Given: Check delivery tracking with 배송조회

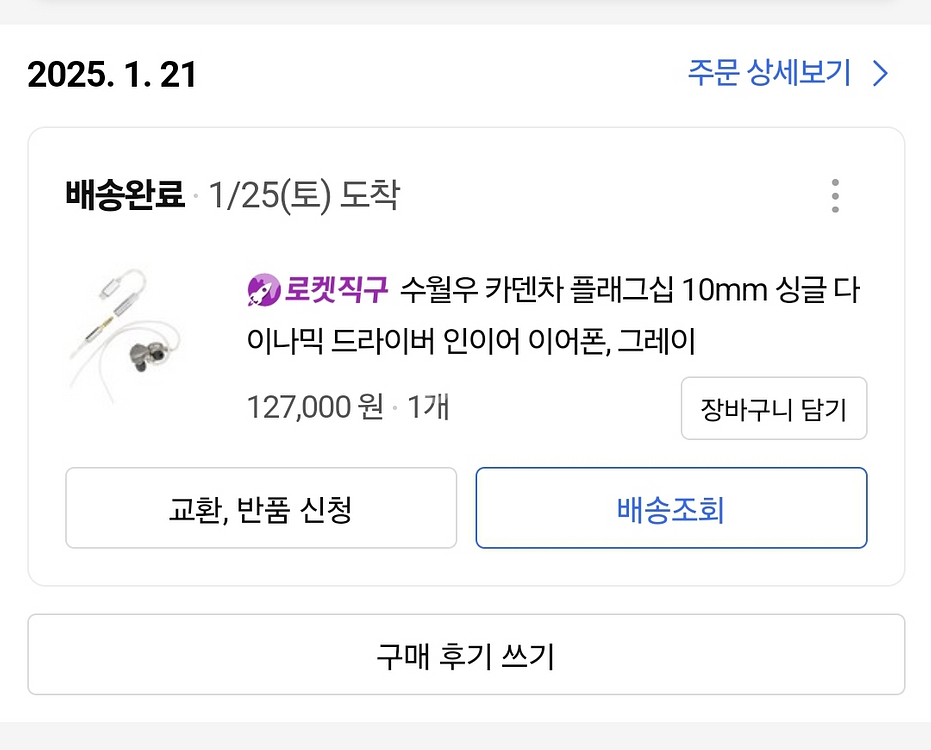Looking at the screenshot, I should point(671,509).
